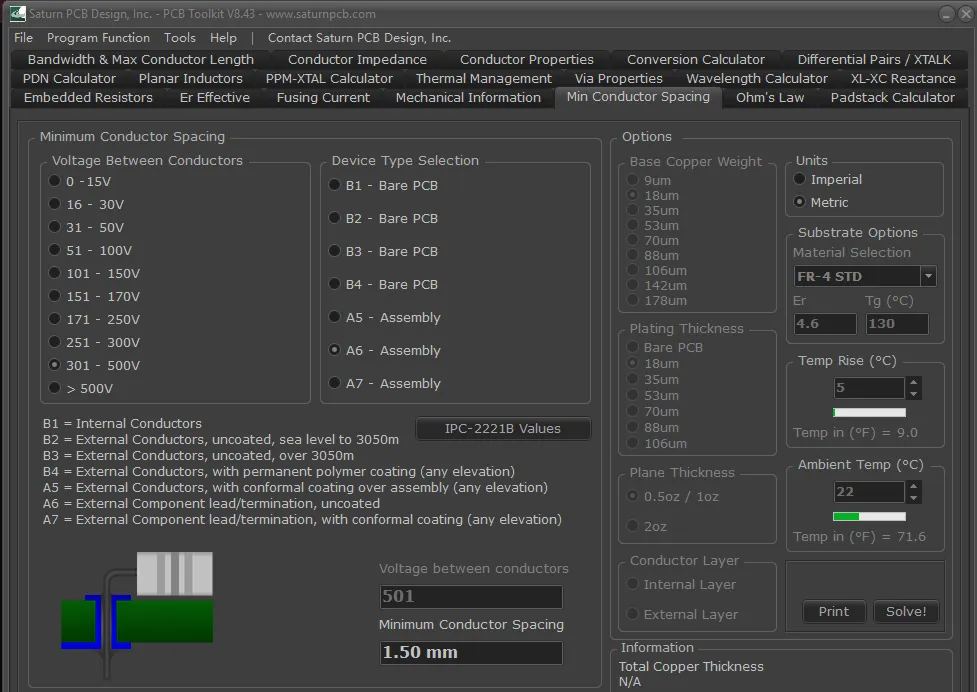
Task: Open the PDN Calculator tab
Action: (69, 78)
